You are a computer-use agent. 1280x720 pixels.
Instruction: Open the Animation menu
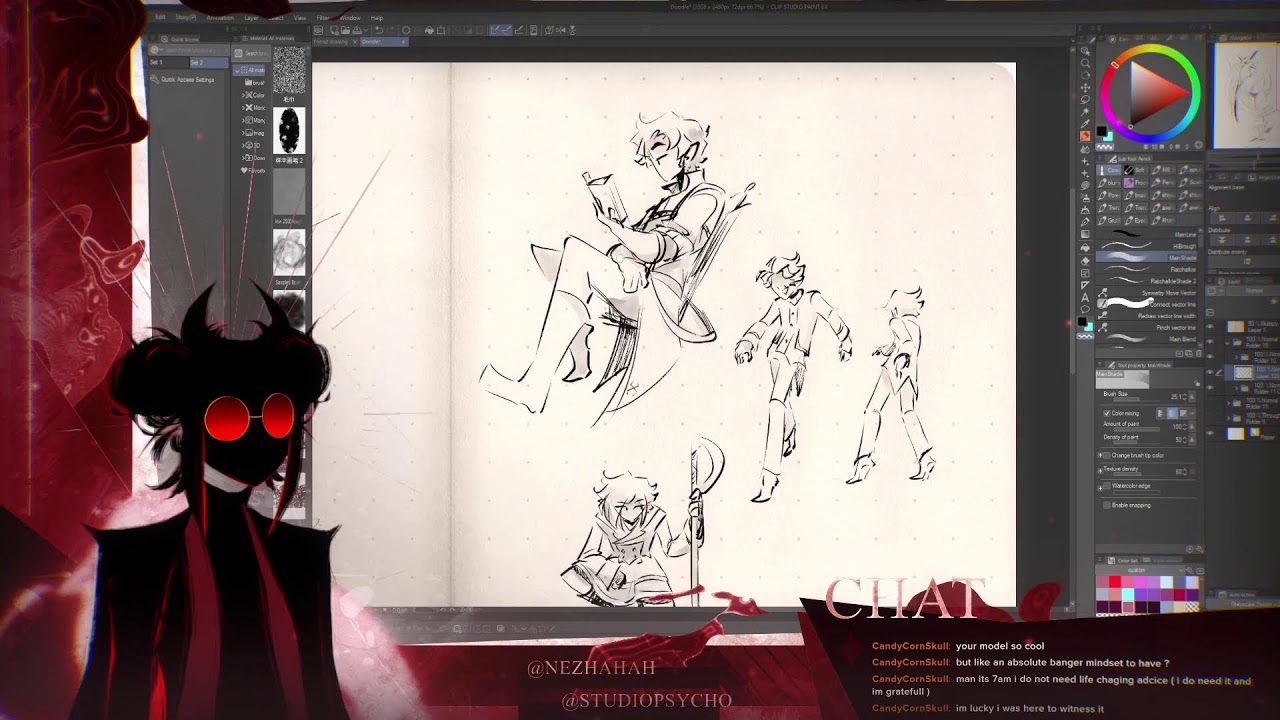click(220, 17)
